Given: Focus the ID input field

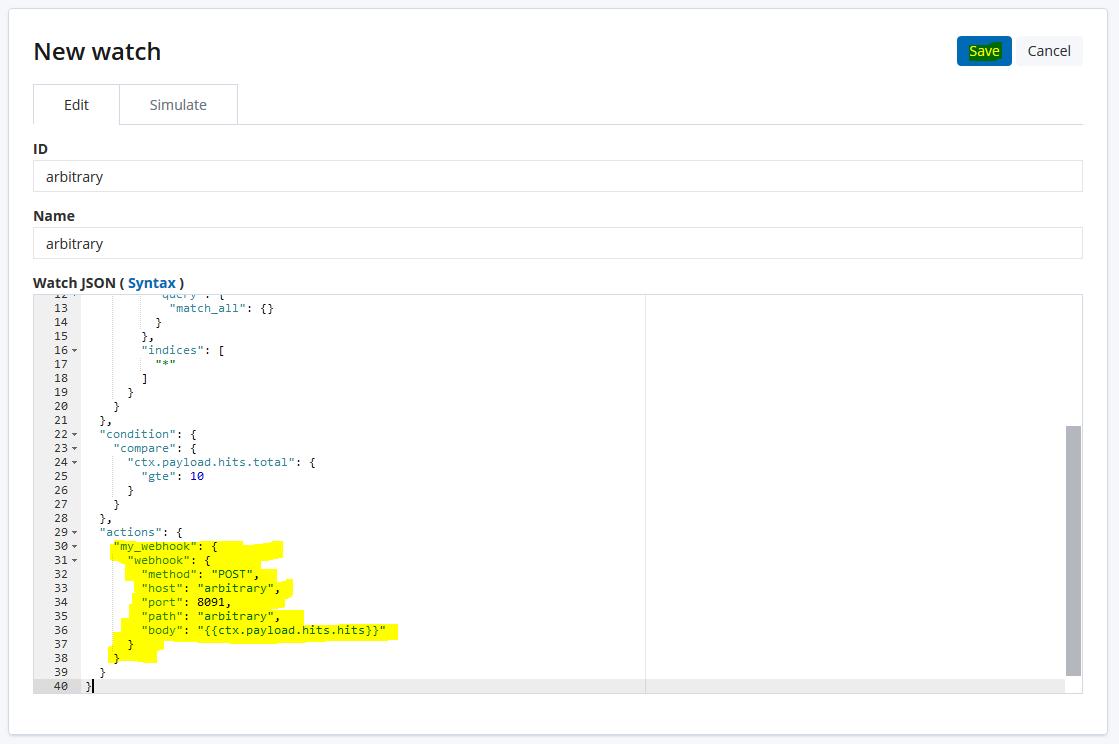Looking at the screenshot, I should pos(557,176).
